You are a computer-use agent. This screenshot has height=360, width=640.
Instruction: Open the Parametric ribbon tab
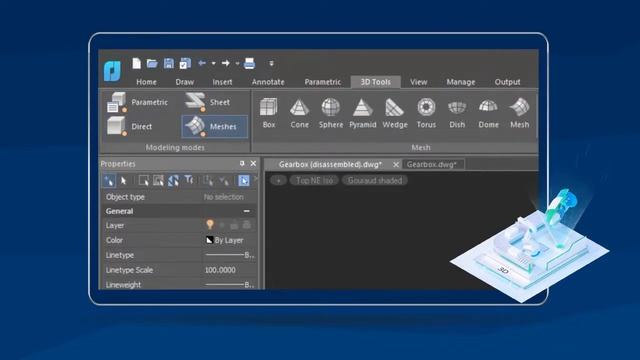[322, 82]
